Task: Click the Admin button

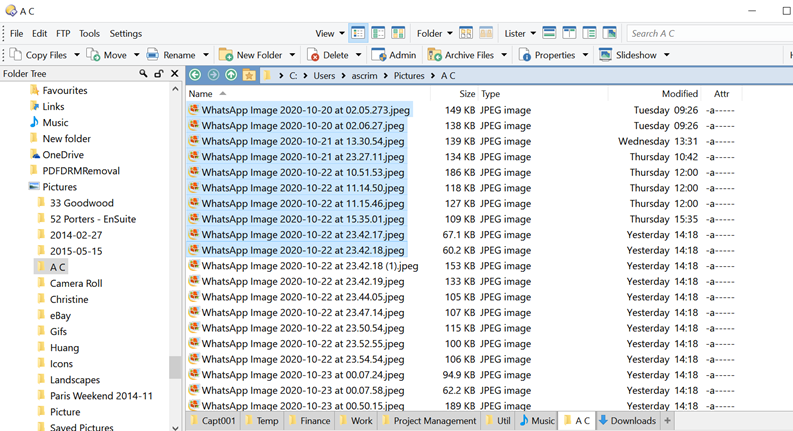Action: [x=394, y=55]
